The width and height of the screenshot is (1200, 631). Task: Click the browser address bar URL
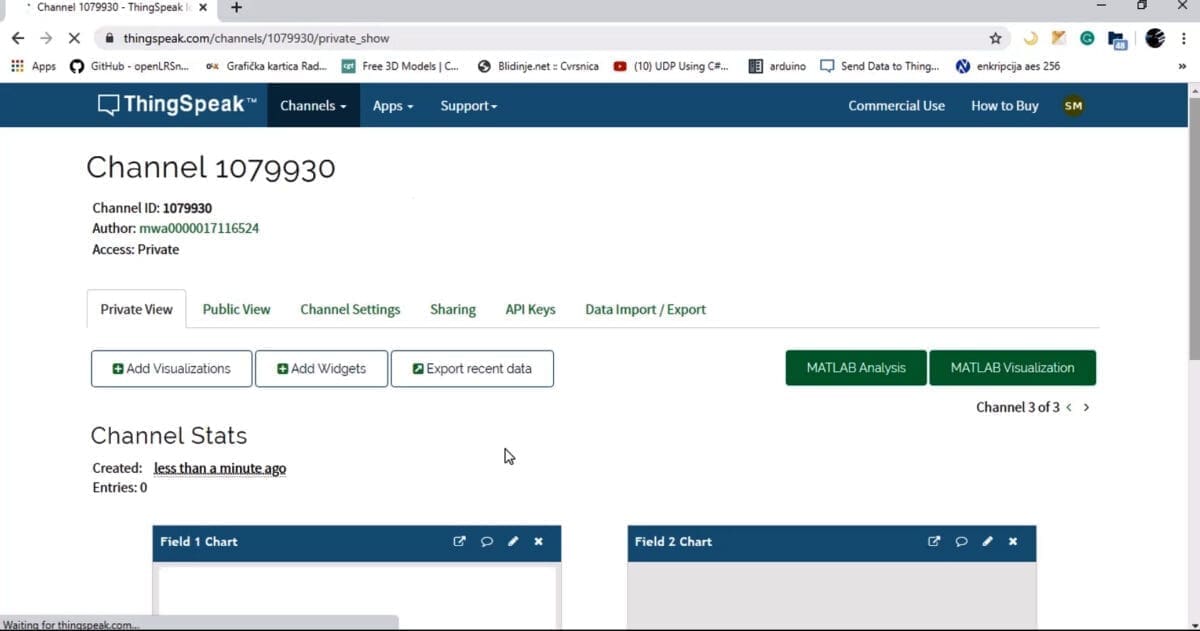[x=257, y=38]
